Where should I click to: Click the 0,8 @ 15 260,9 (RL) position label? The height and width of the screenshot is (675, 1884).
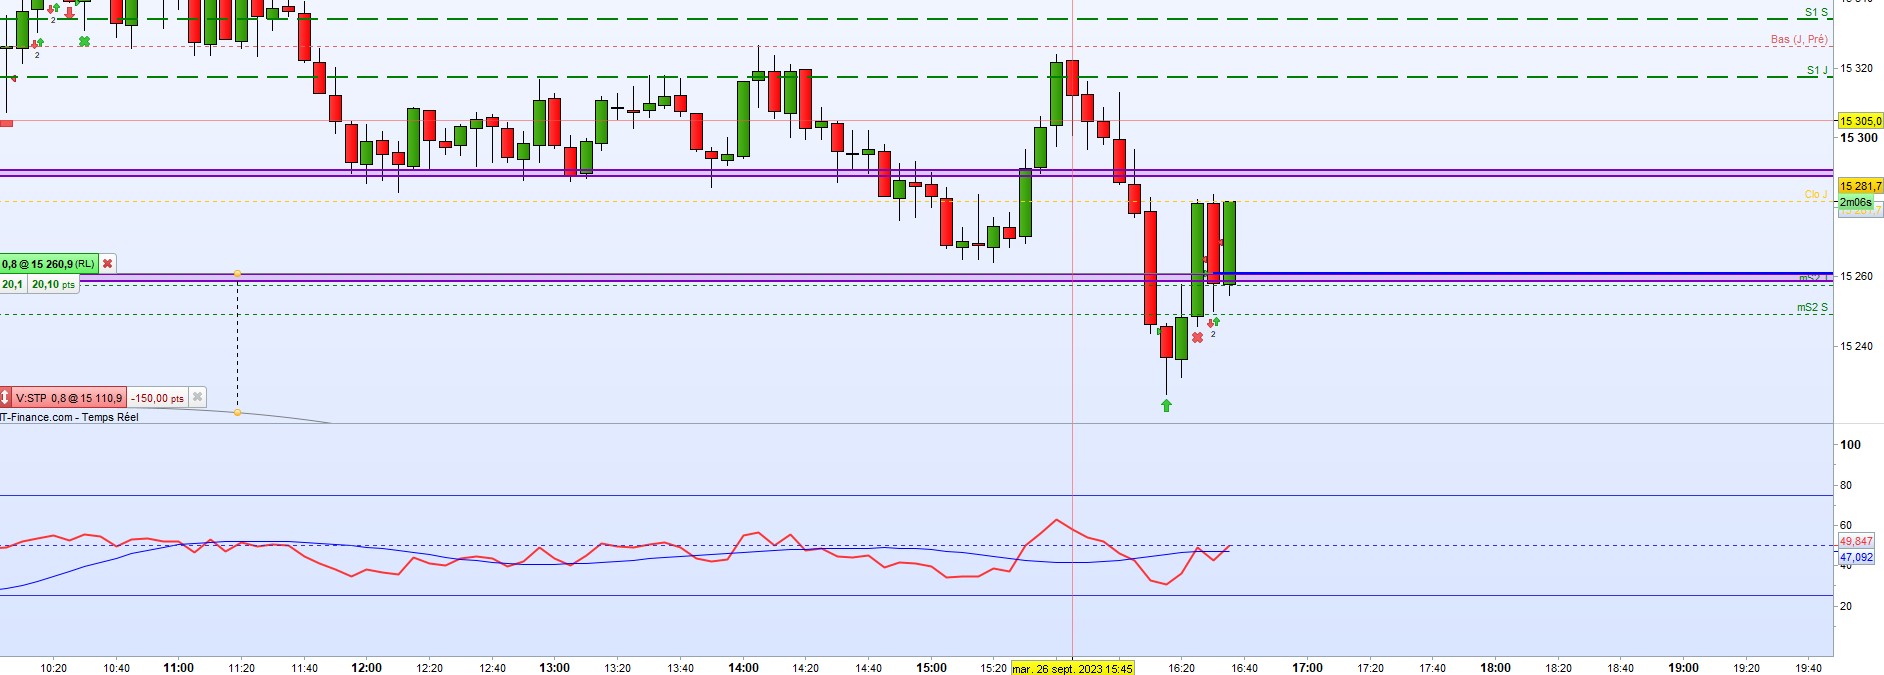[x=49, y=264]
